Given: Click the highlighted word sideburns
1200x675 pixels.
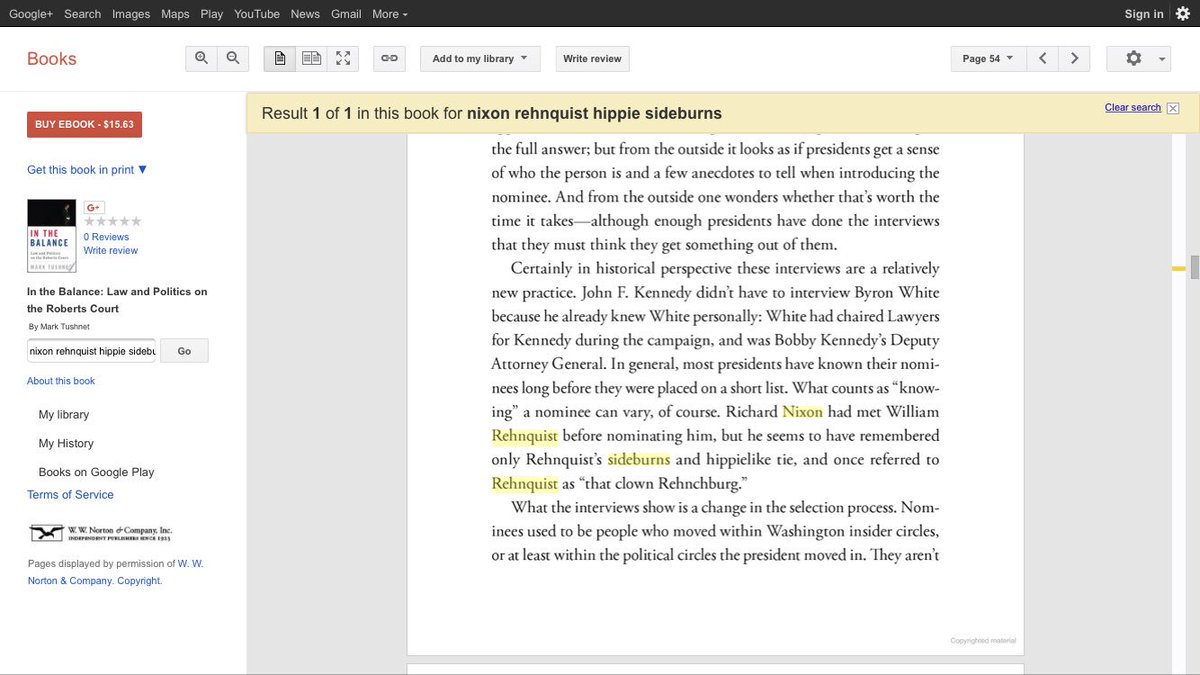Looking at the screenshot, I should coord(639,460).
